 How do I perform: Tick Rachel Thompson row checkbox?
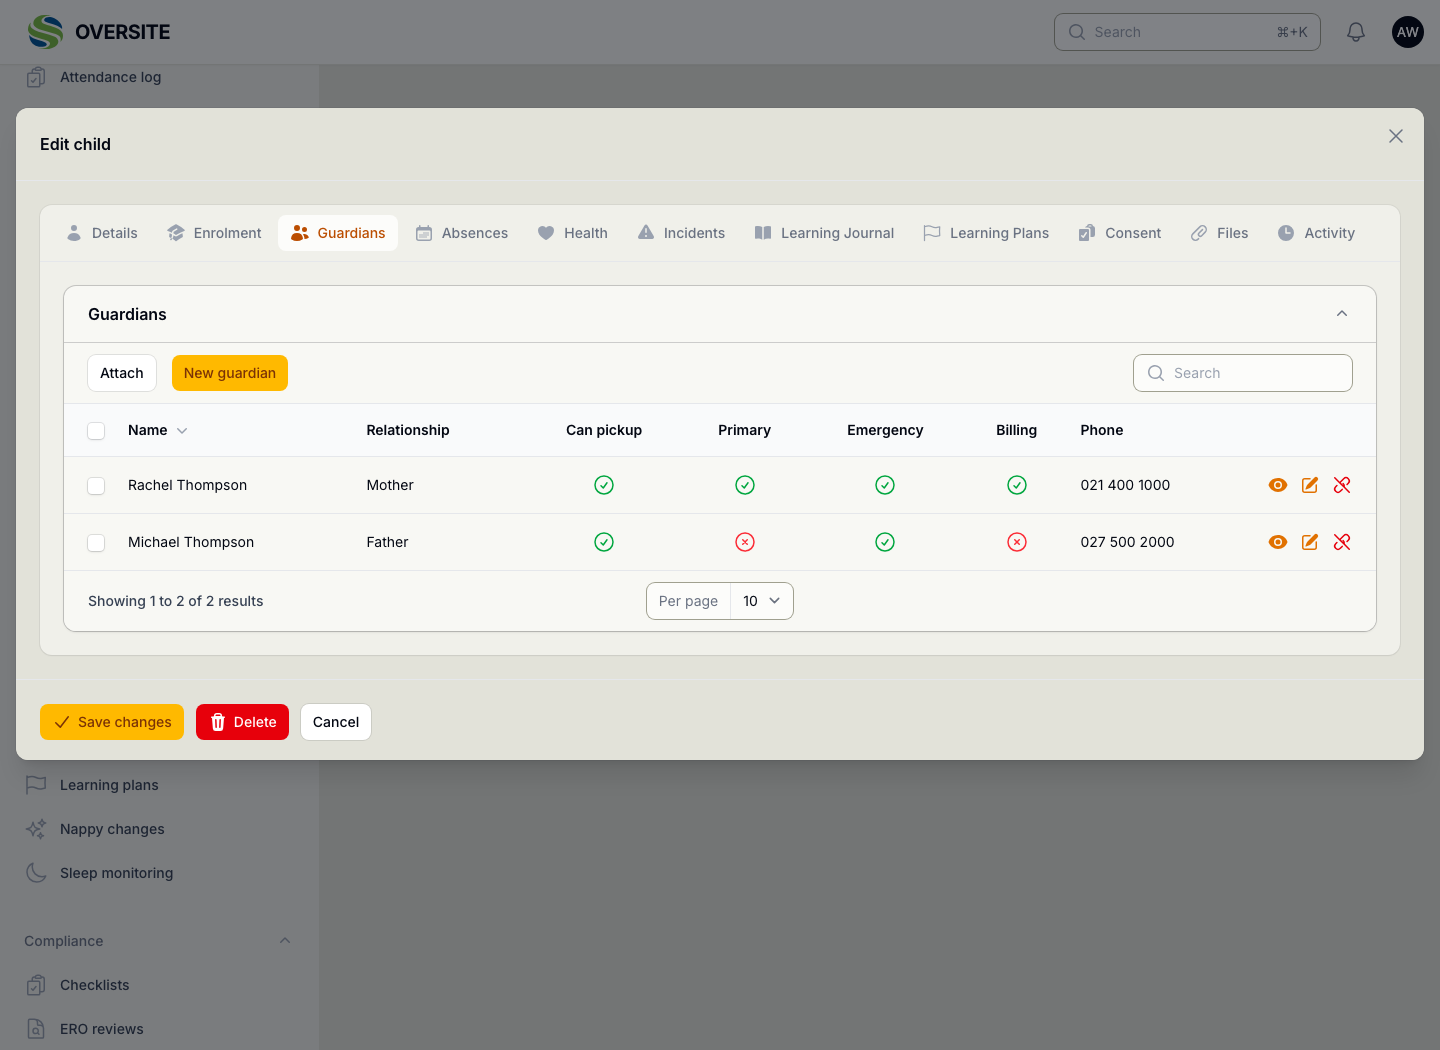coord(96,486)
